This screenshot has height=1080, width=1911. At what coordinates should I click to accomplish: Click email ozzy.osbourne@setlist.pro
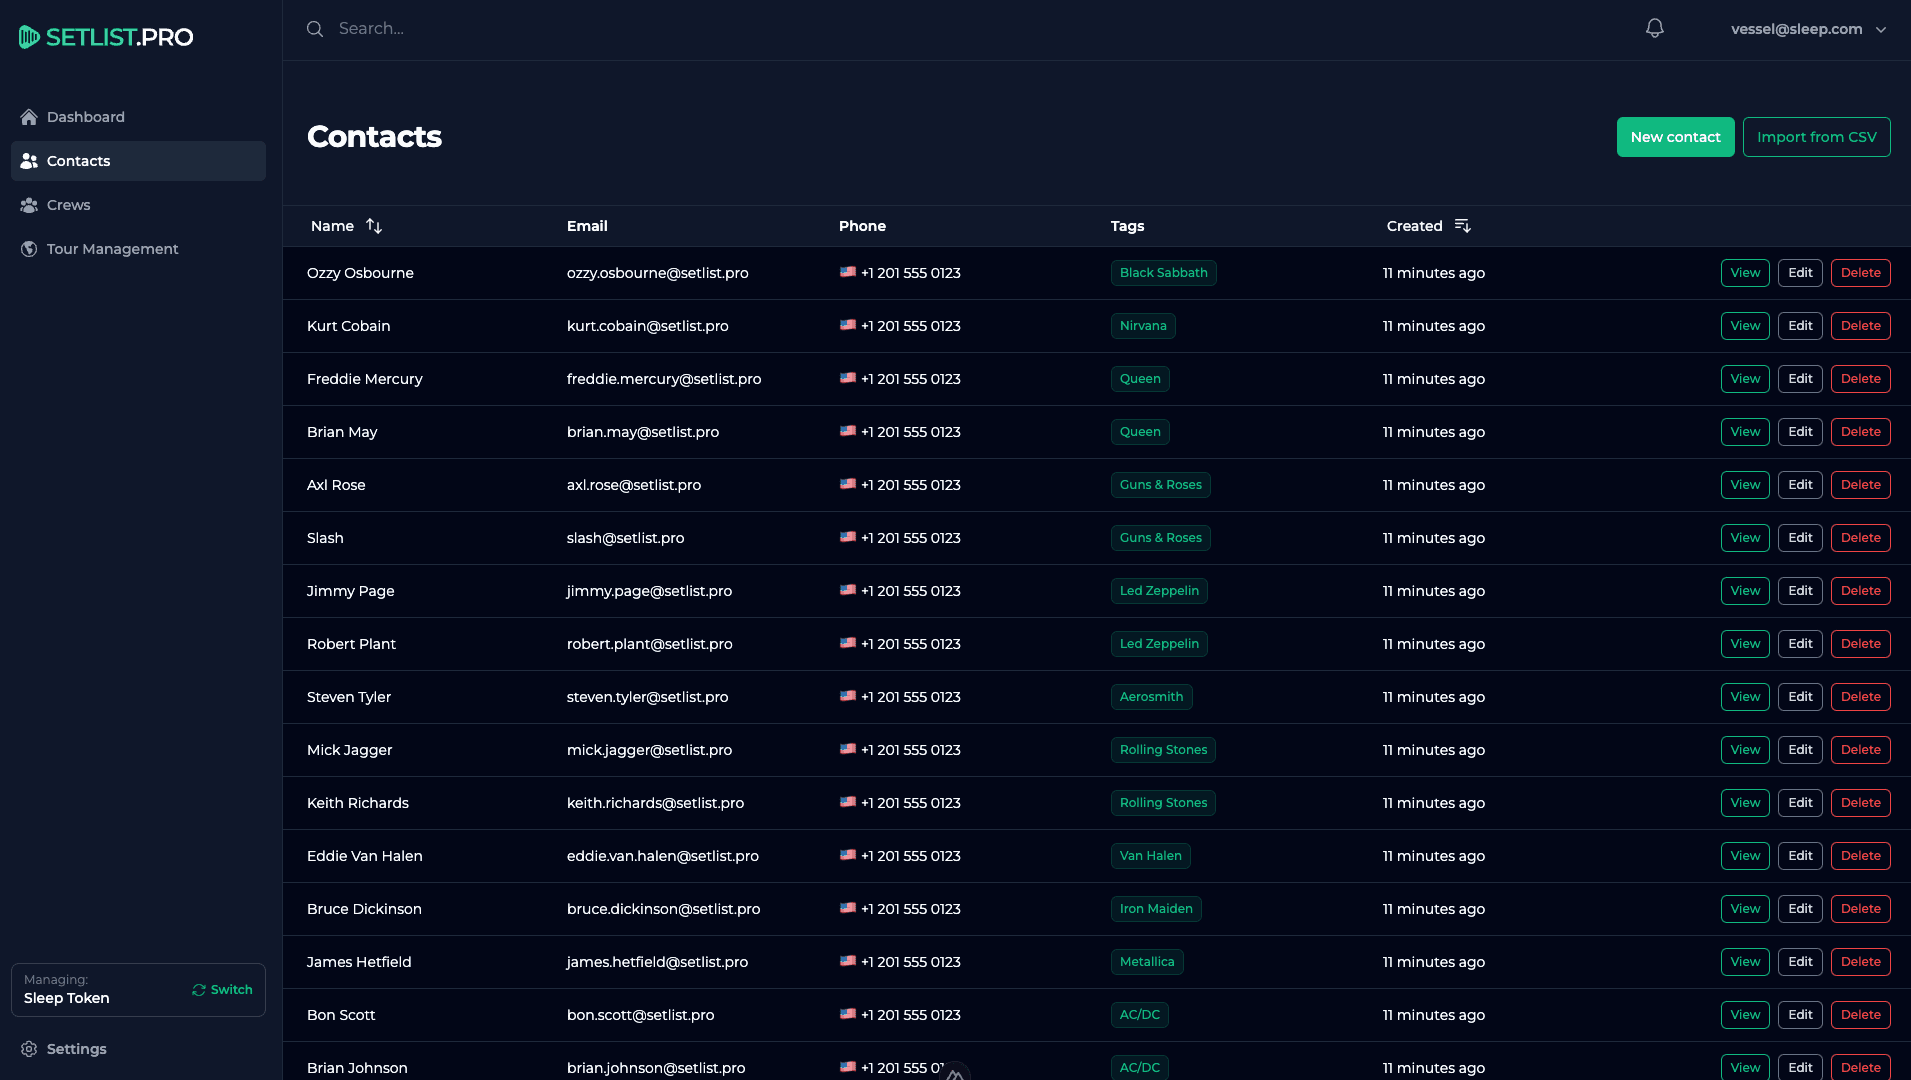(x=658, y=273)
